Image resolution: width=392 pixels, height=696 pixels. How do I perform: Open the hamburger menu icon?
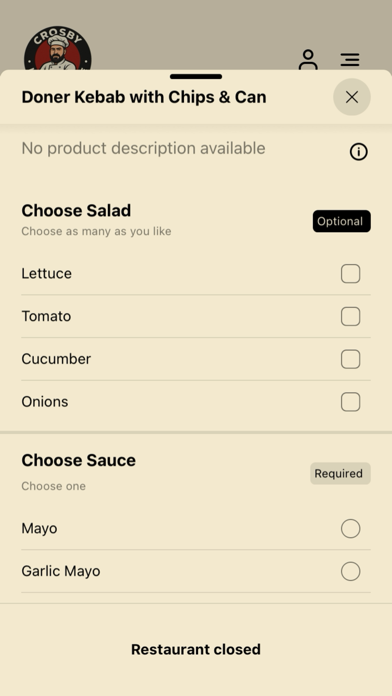(x=350, y=59)
